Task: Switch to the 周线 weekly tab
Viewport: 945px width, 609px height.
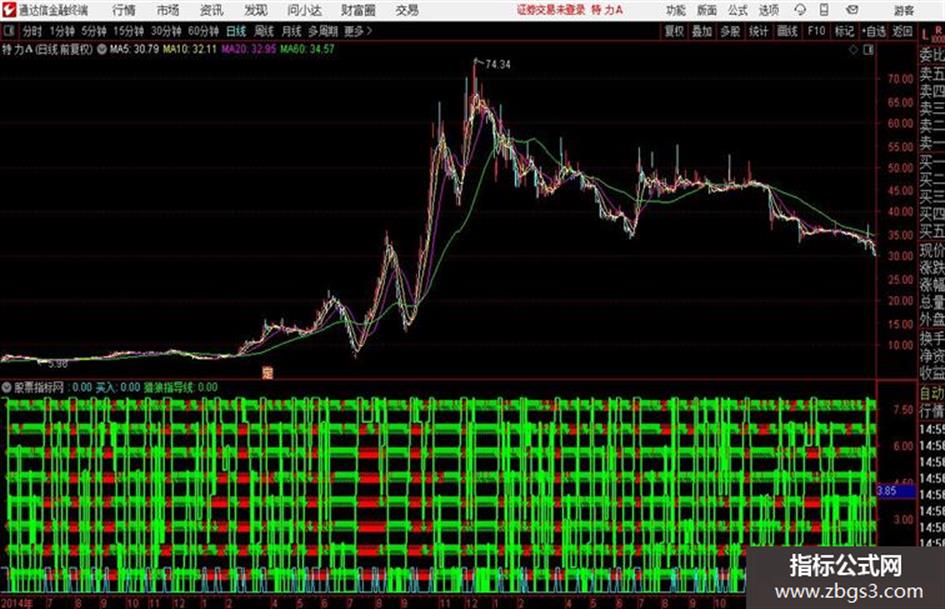Action: [x=264, y=31]
